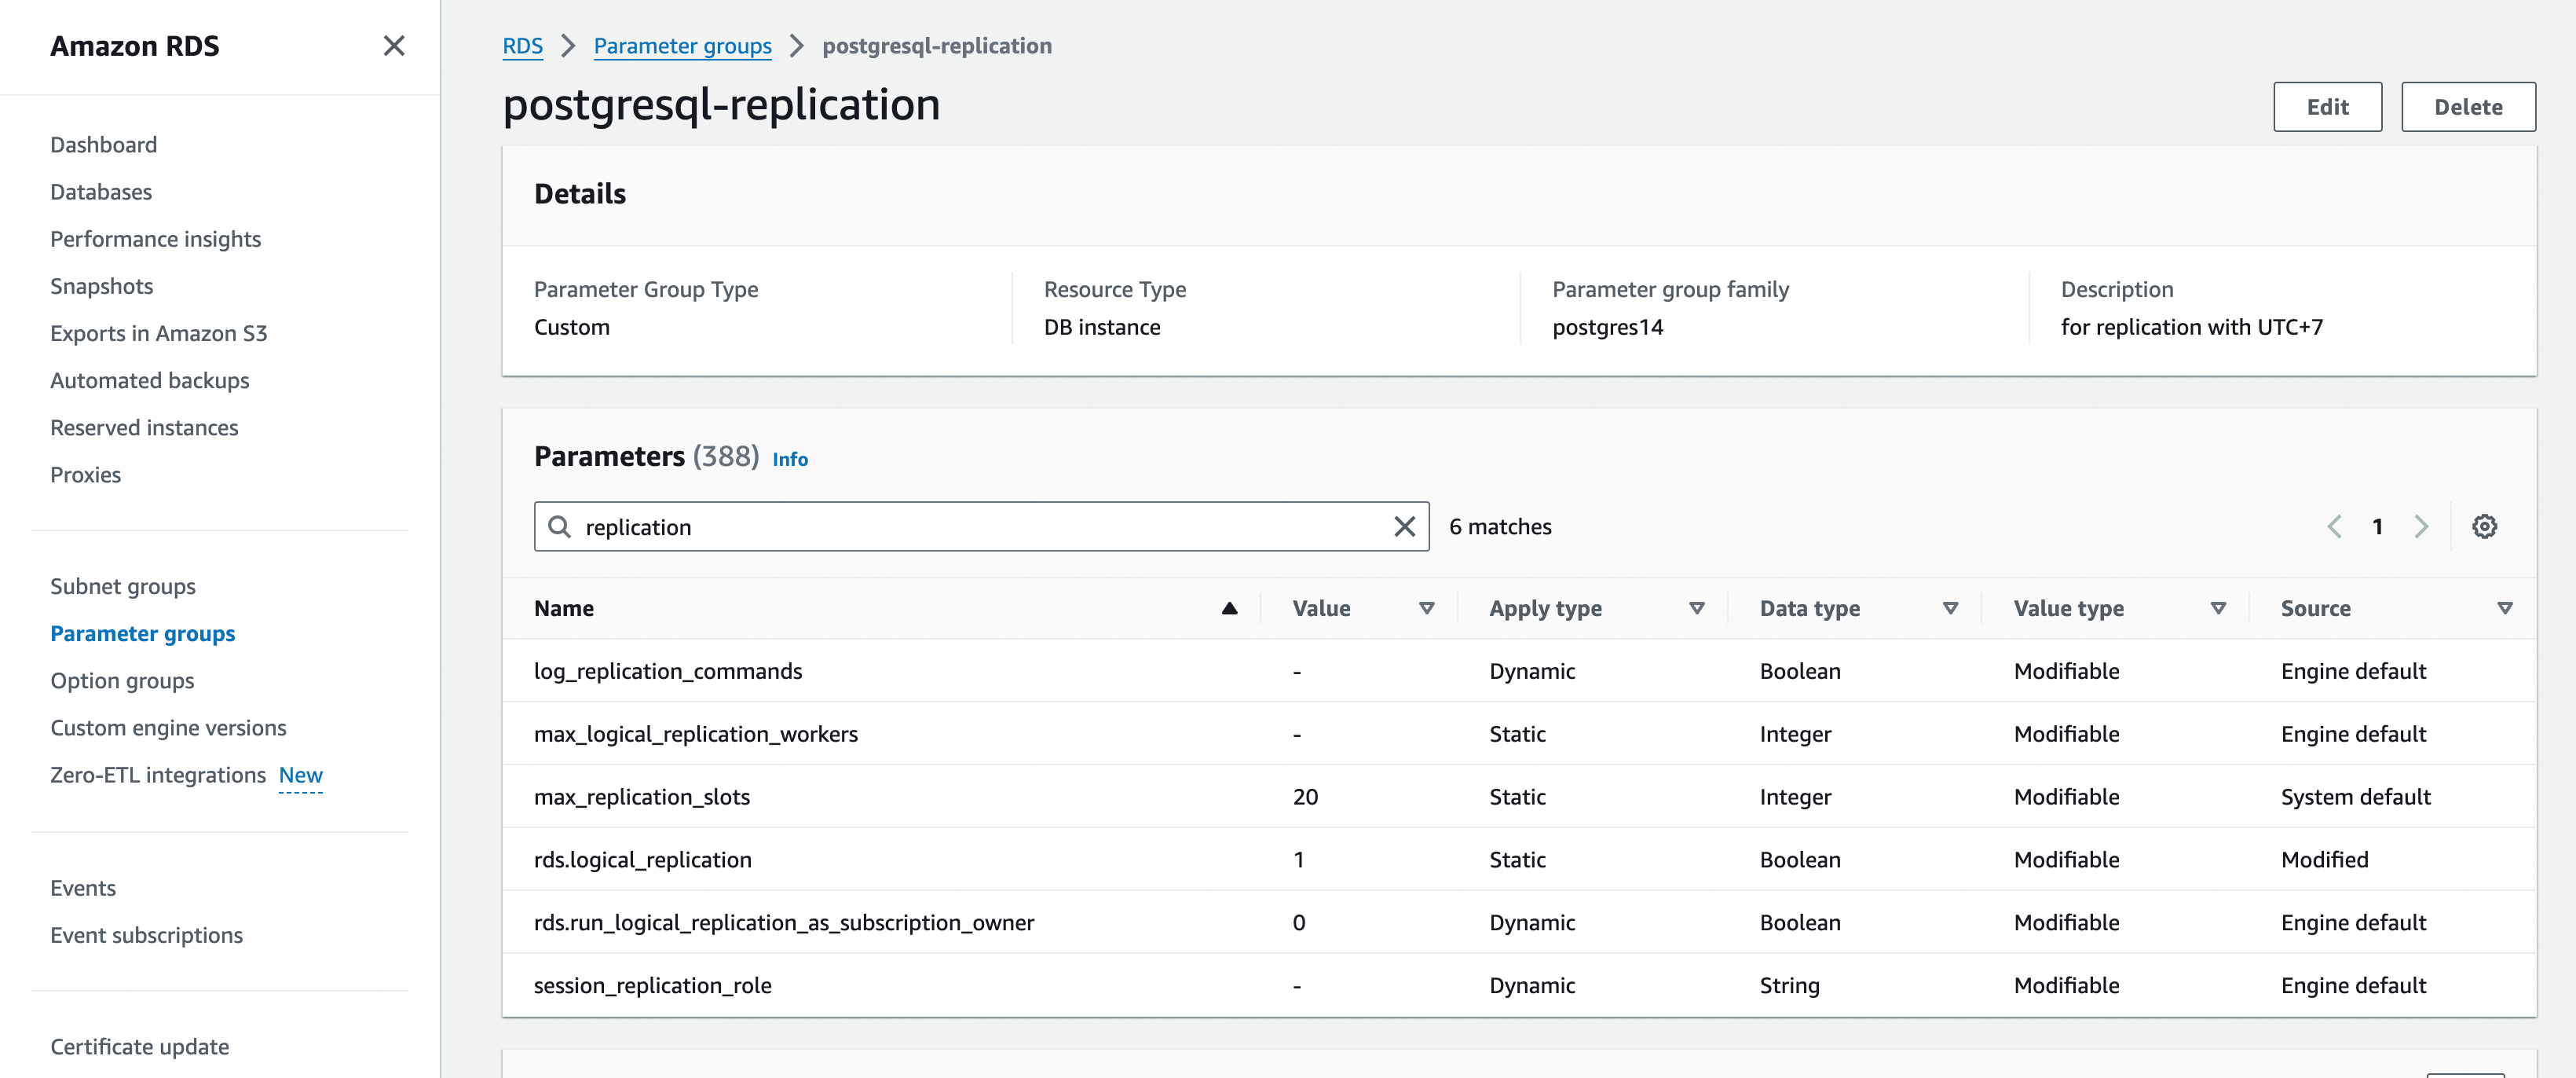
Task: Open Databases in the sidebar
Action: tap(101, 191)
